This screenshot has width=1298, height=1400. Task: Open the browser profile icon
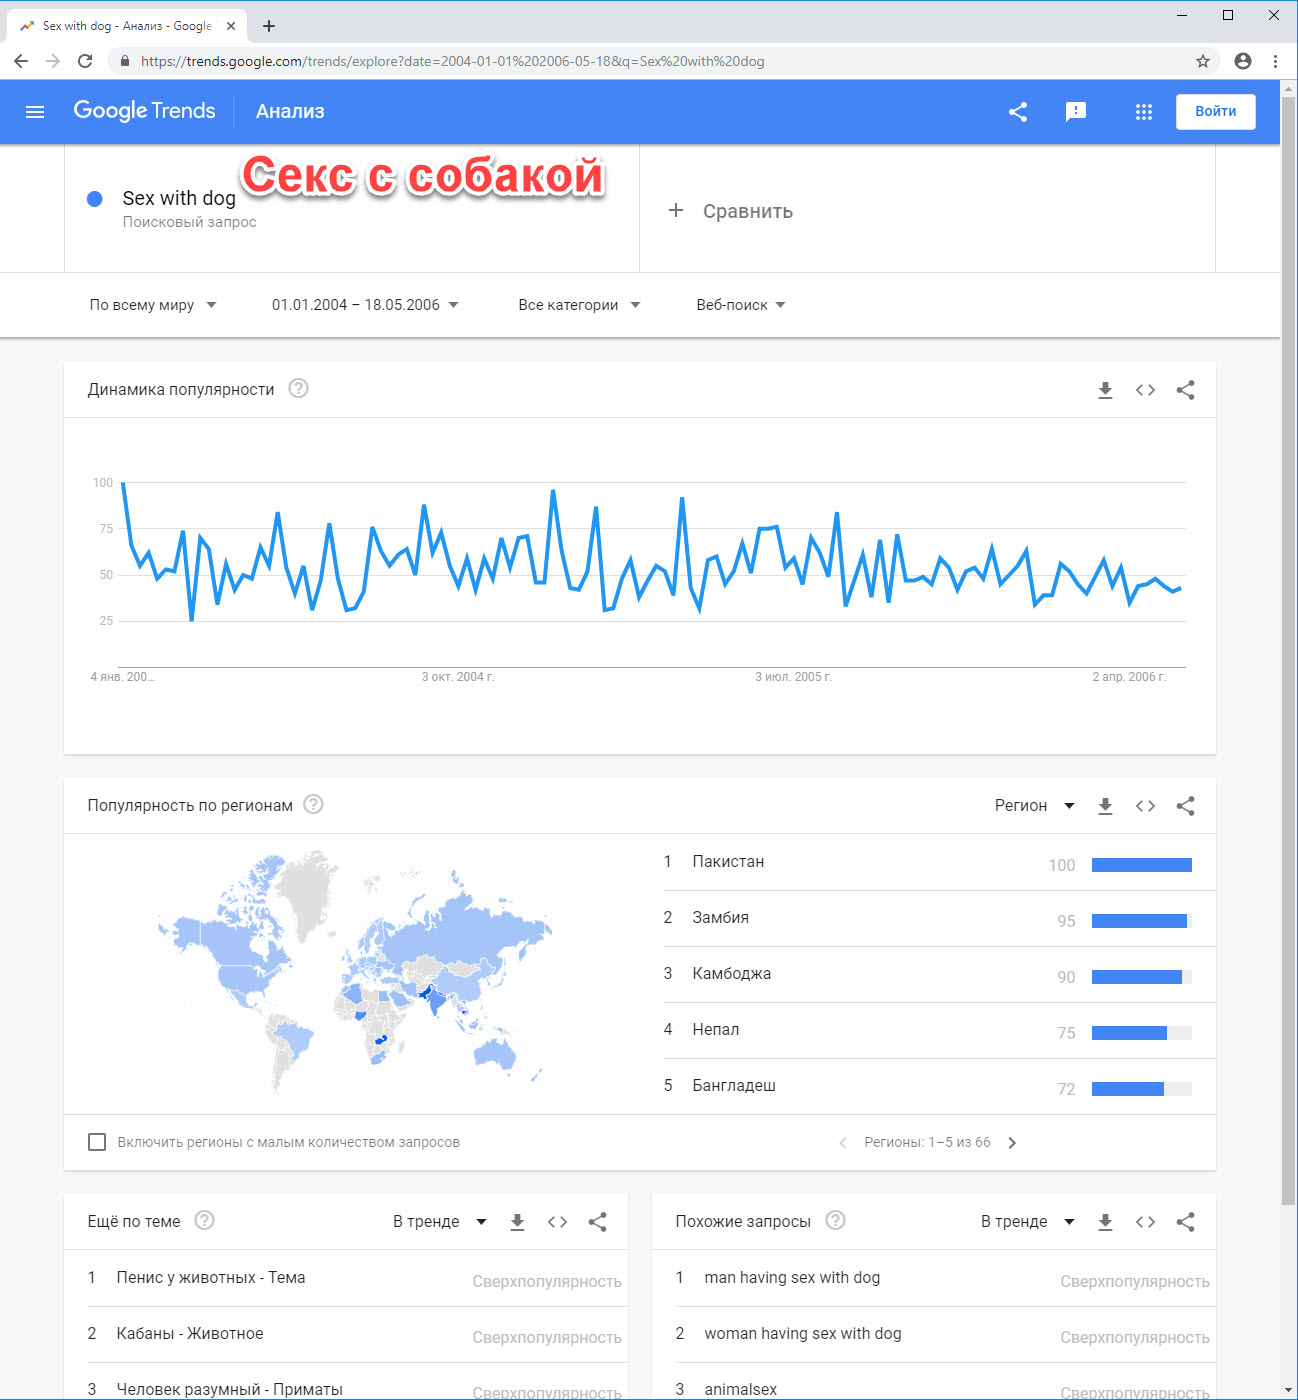click(1243, 61)
